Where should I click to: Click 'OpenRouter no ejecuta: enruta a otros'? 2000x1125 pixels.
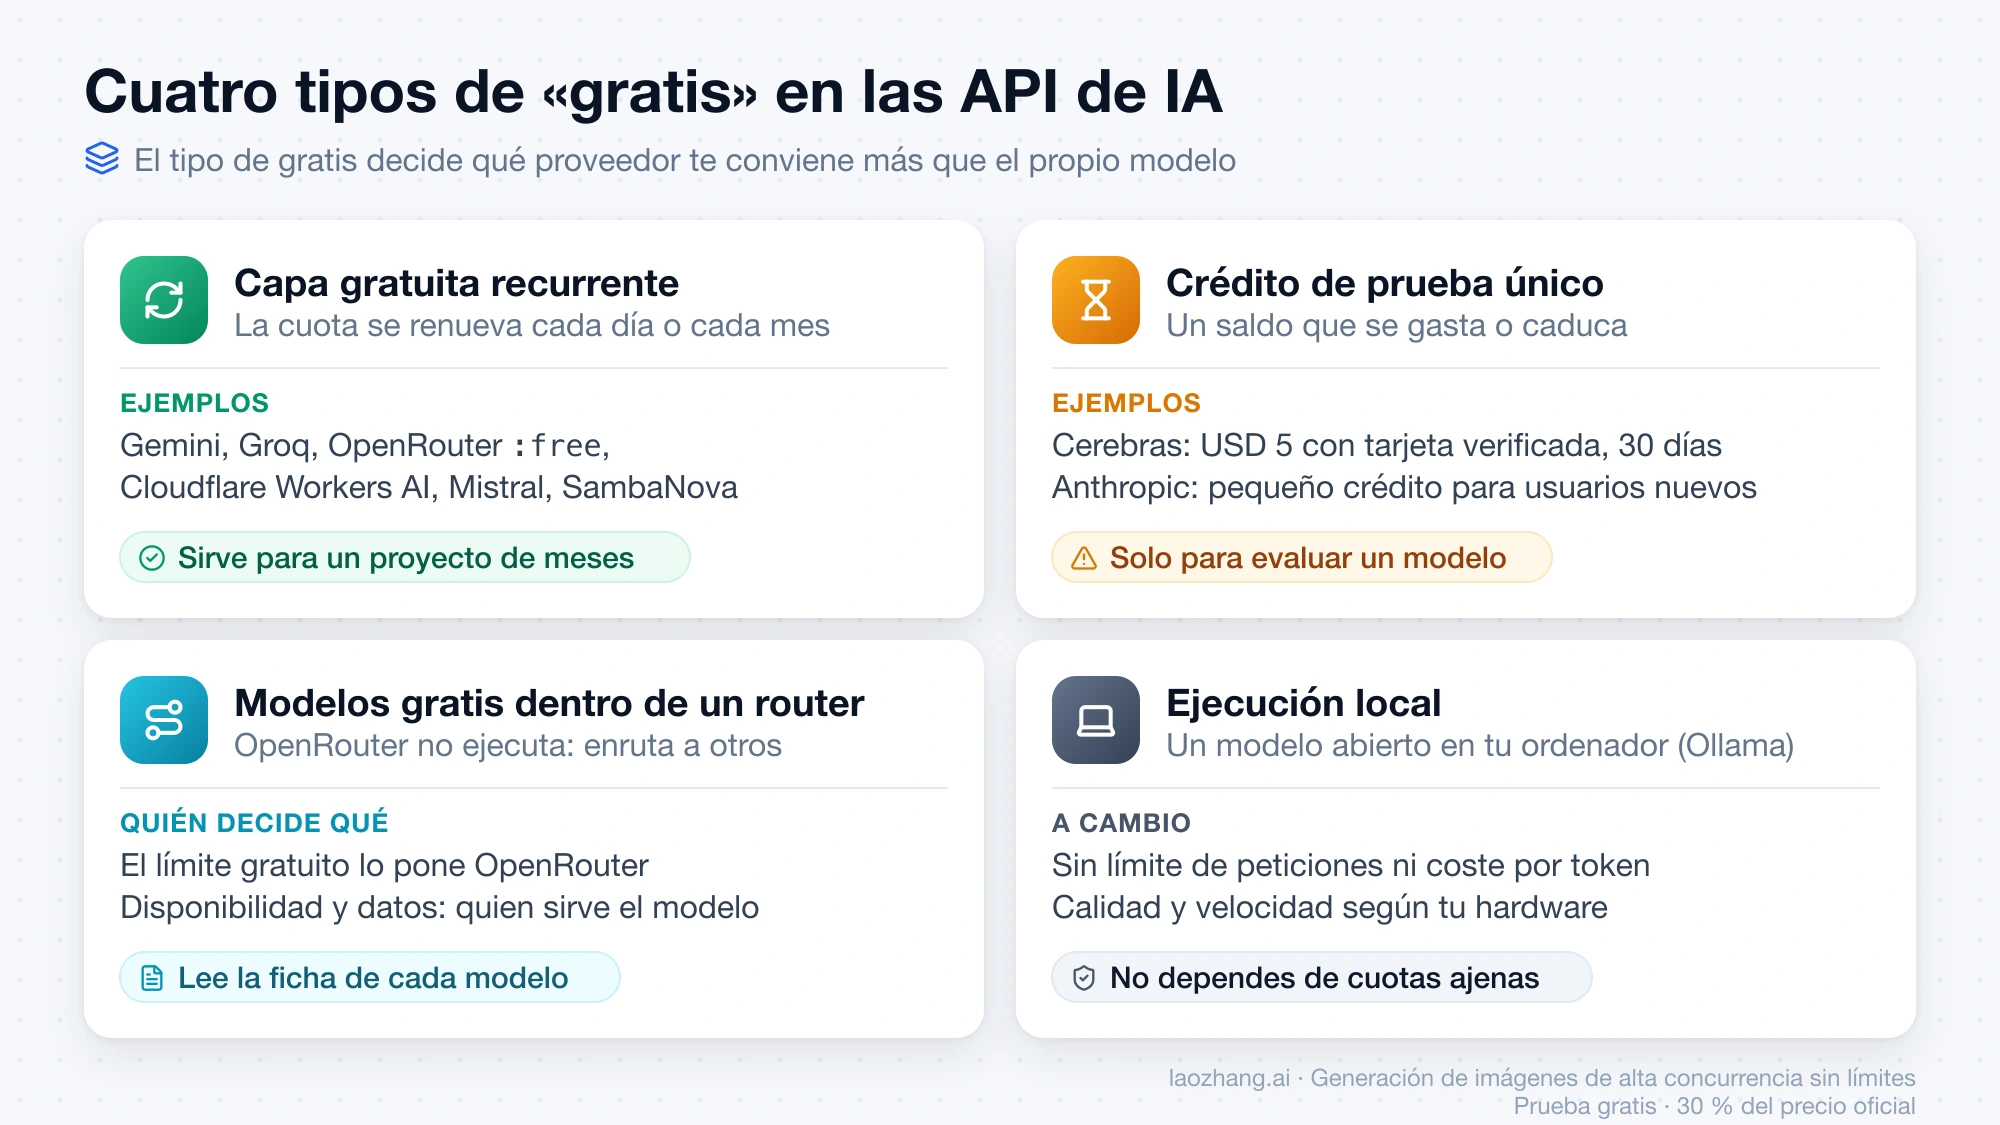(508, 746)
